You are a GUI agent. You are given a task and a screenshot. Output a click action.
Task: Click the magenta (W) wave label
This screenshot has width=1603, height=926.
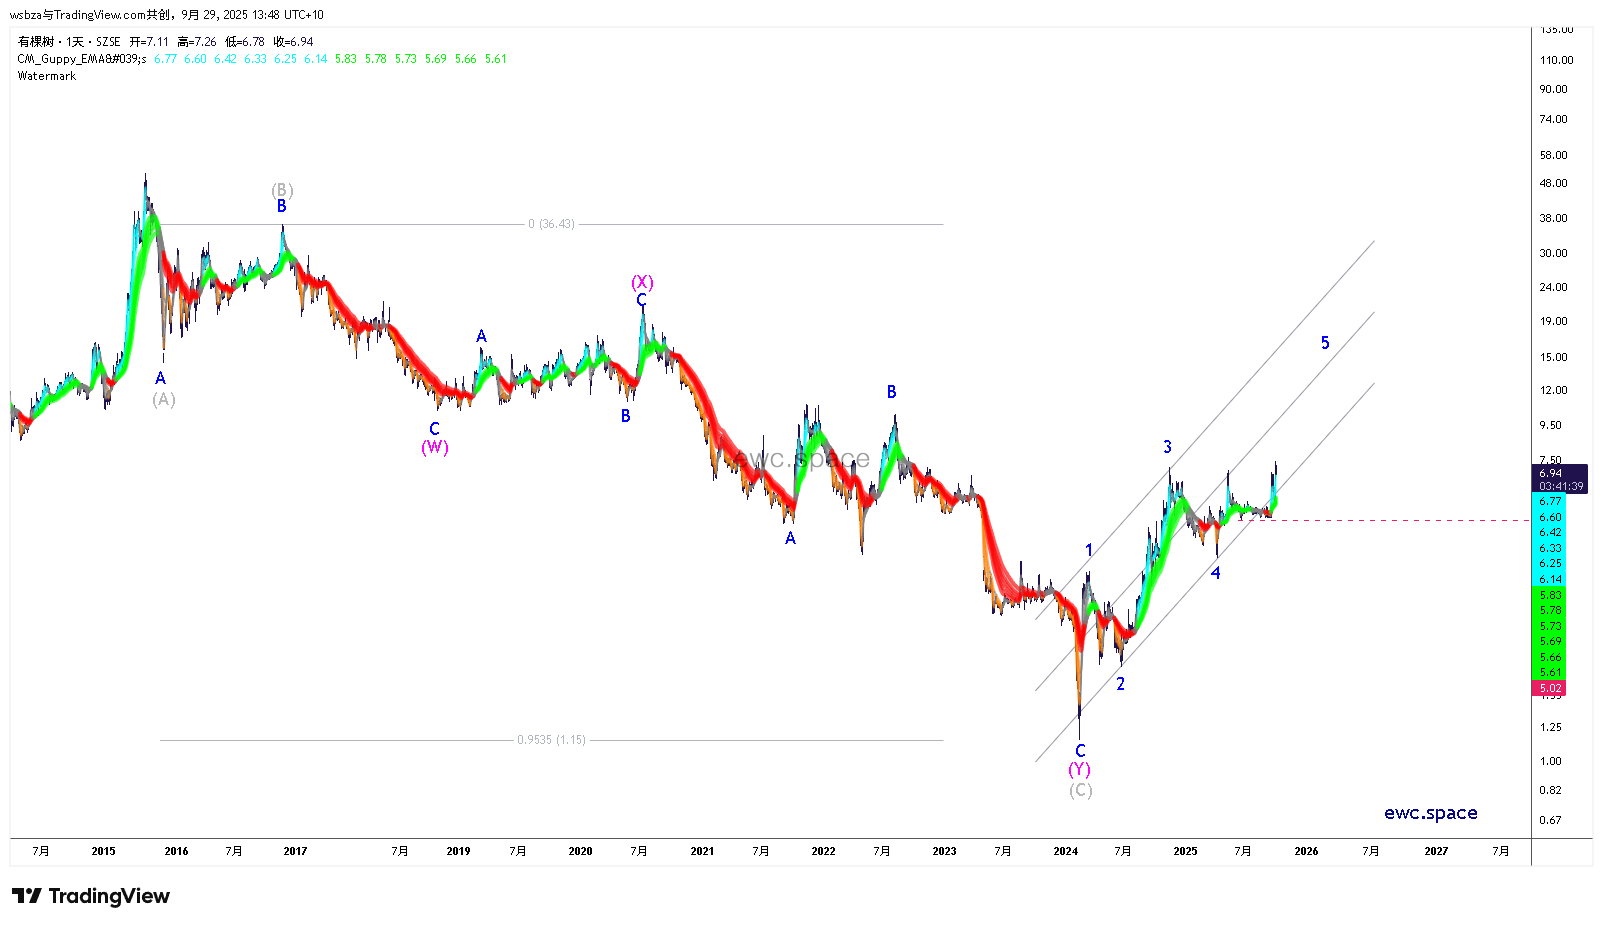click(x=434, y=447)
